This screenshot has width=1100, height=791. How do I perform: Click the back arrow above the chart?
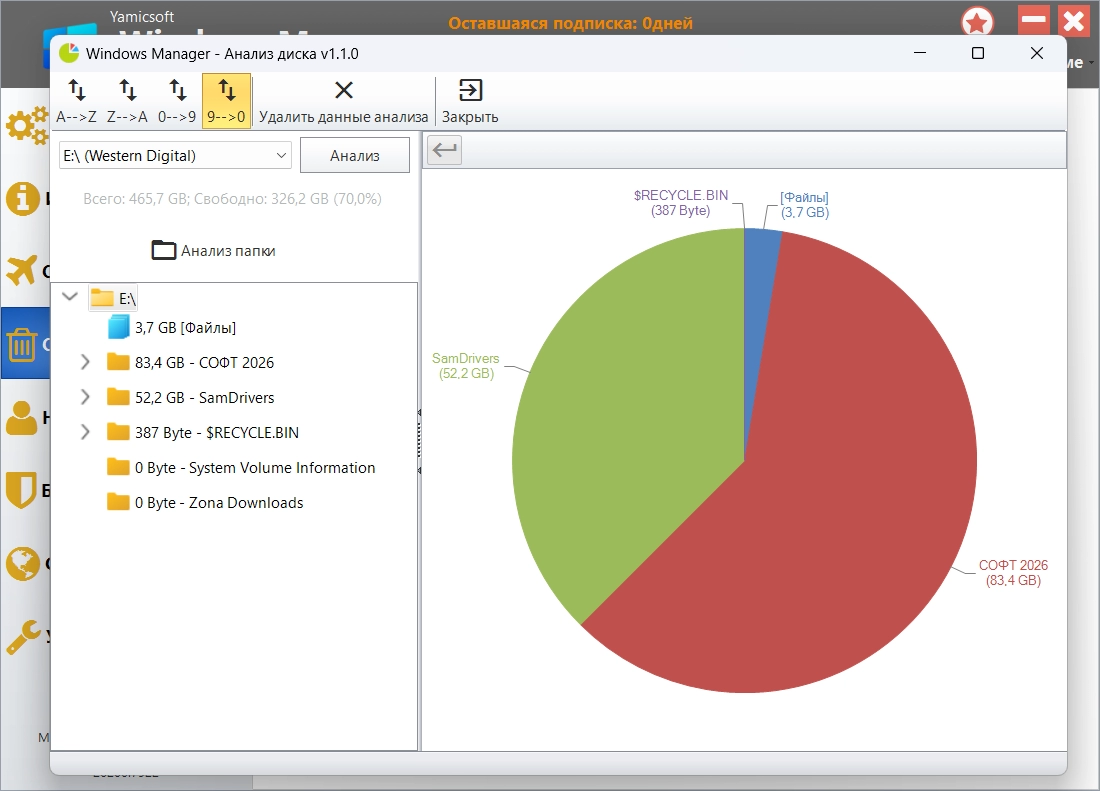coord(445,149)
